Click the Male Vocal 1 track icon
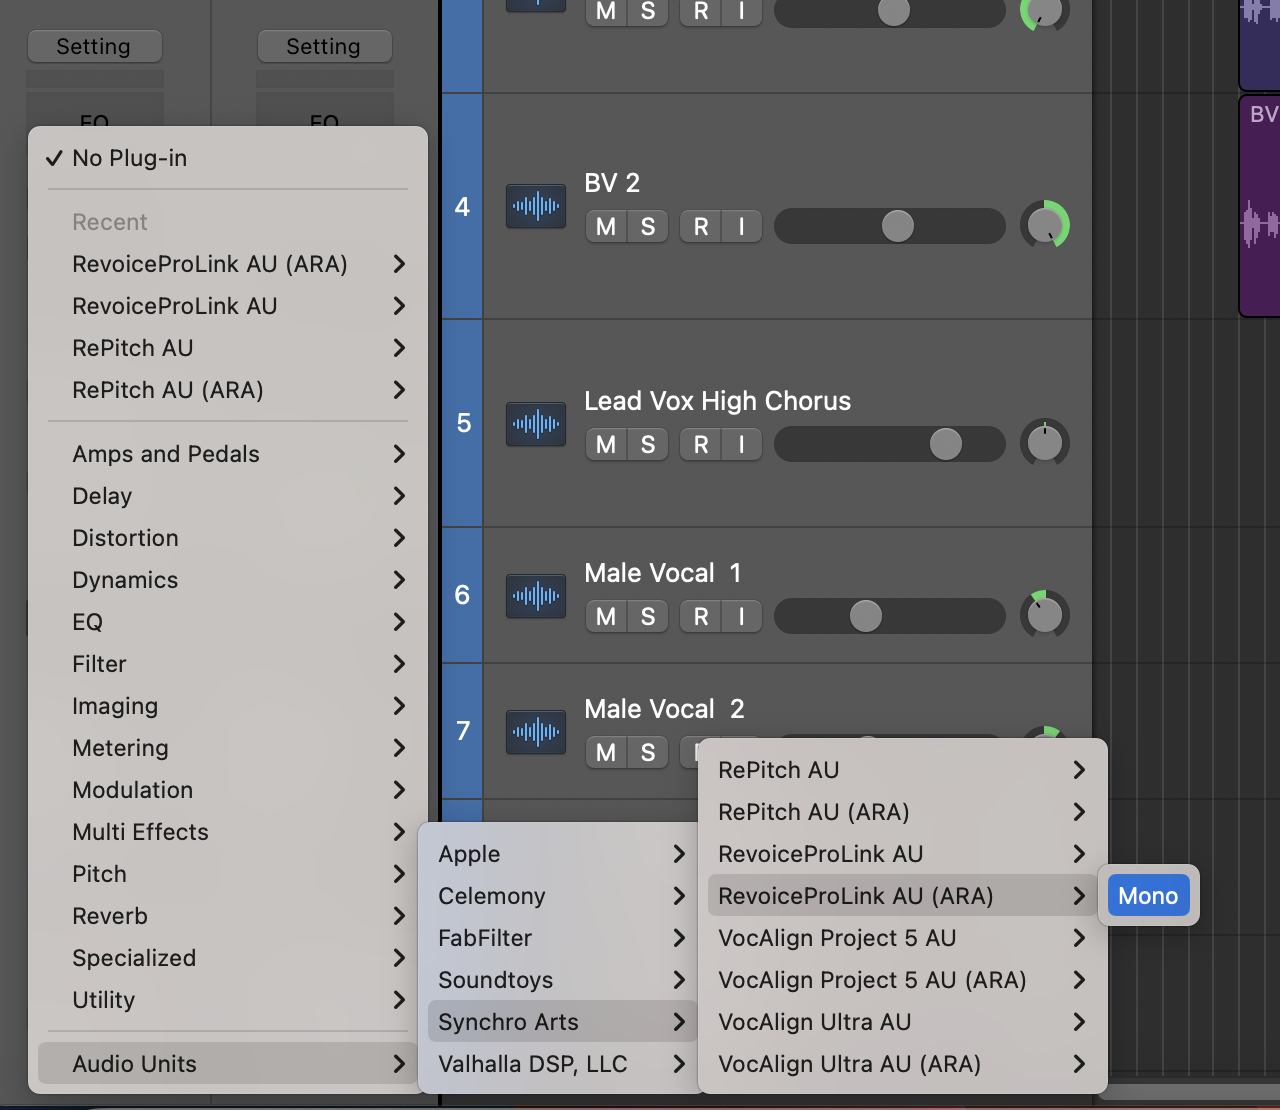 (x=536, y=596)
